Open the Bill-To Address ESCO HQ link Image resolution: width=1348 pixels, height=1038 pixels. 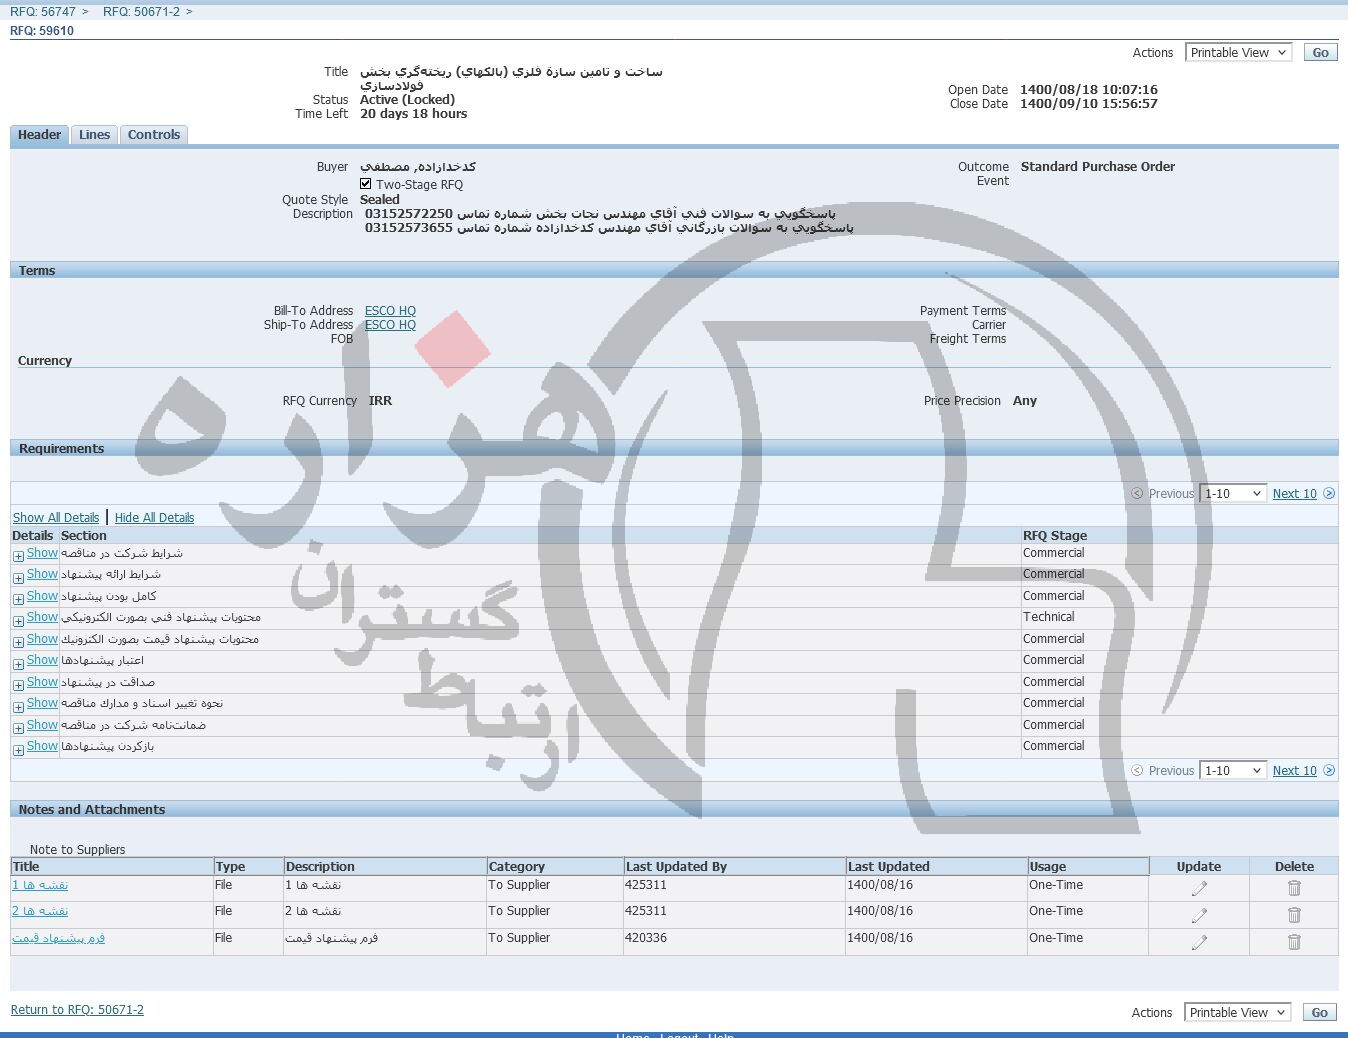tap(390, 311)
